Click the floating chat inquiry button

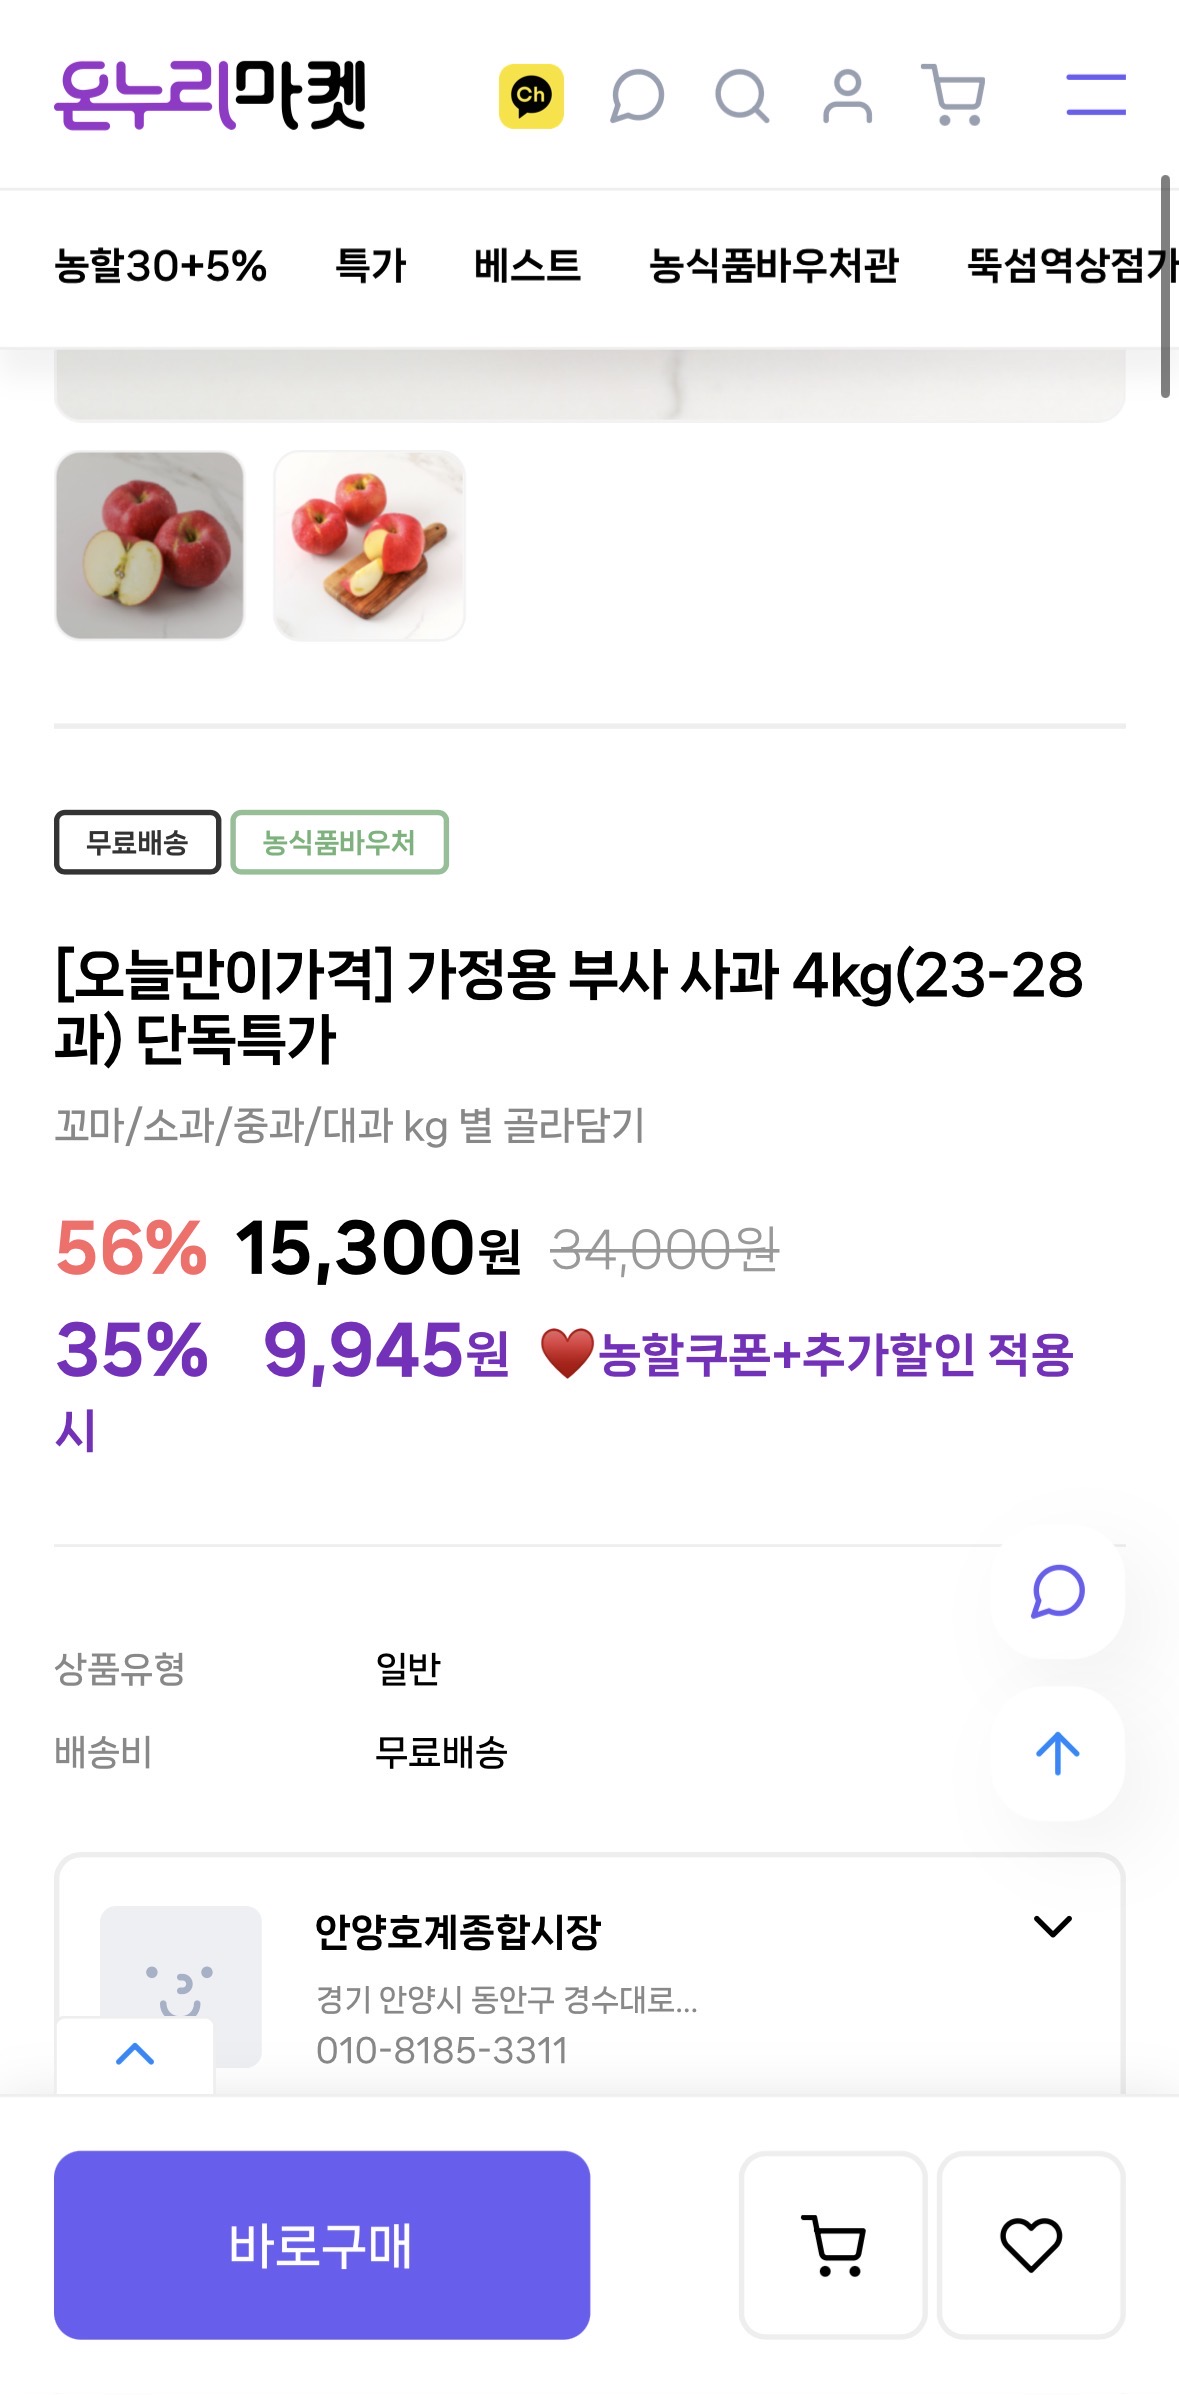coord(1057,1591)
